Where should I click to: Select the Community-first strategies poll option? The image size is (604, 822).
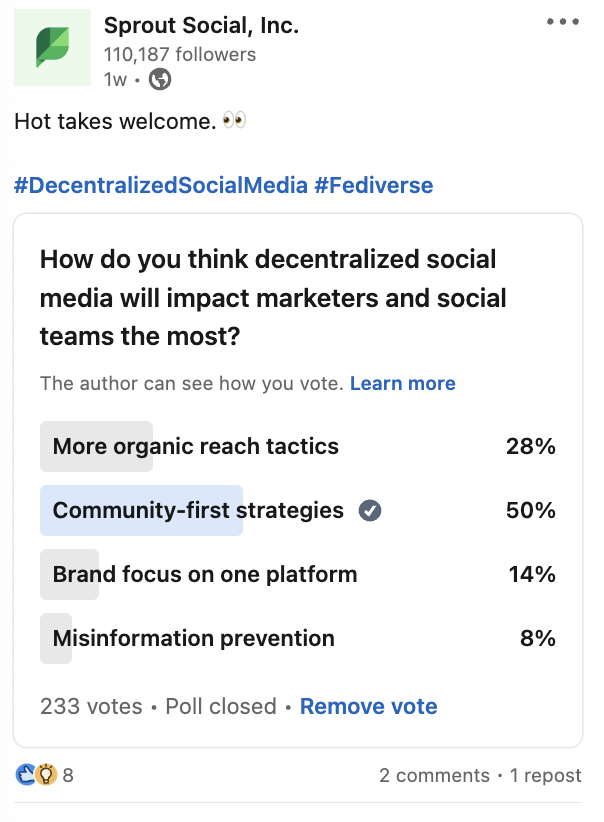point(298,511)
